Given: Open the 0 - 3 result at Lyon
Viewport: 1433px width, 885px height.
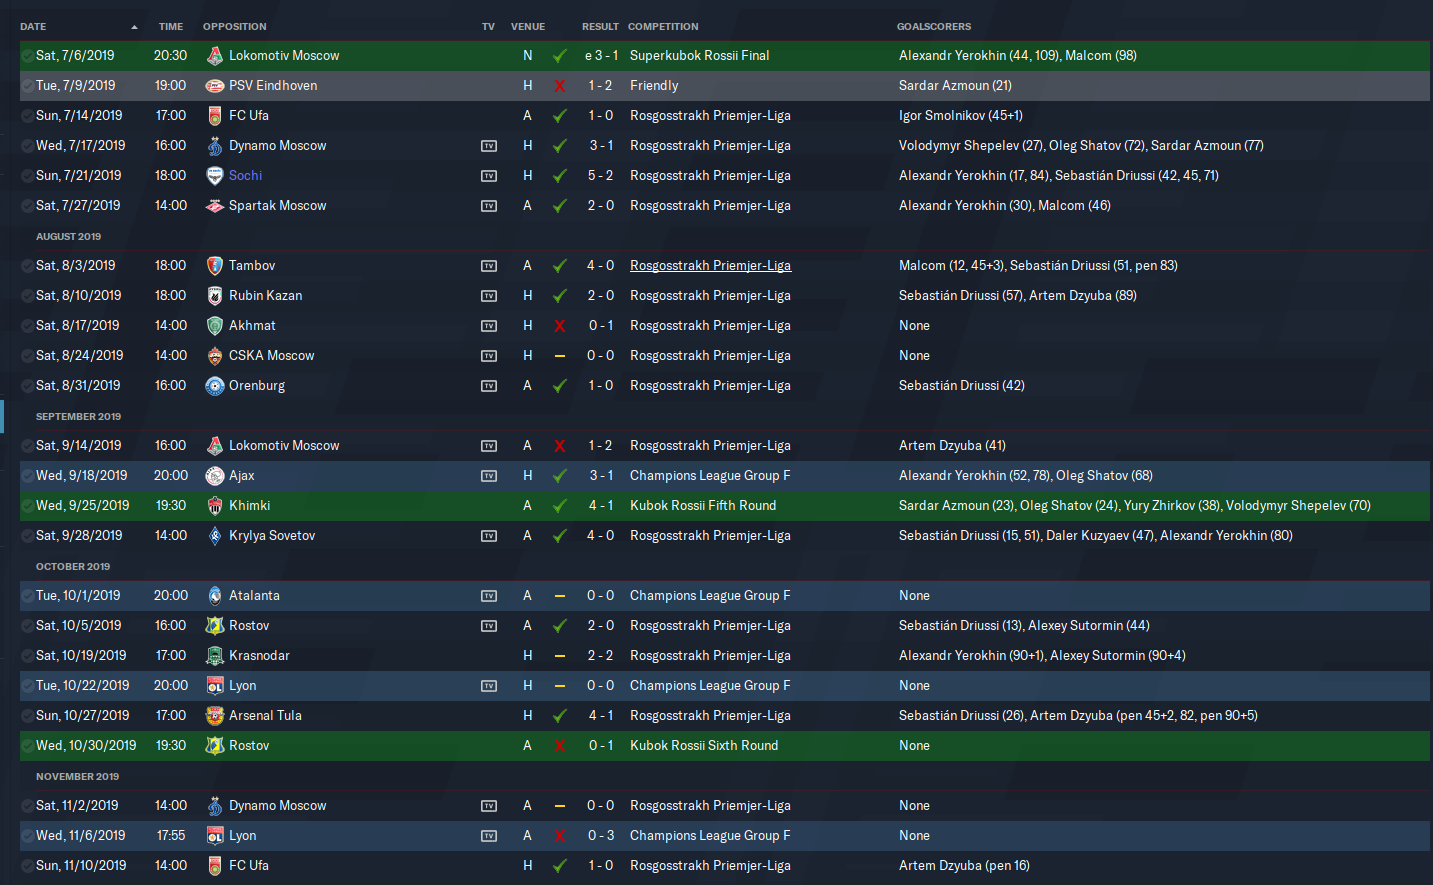Looking at the screenshot, I should pos(601,836).
